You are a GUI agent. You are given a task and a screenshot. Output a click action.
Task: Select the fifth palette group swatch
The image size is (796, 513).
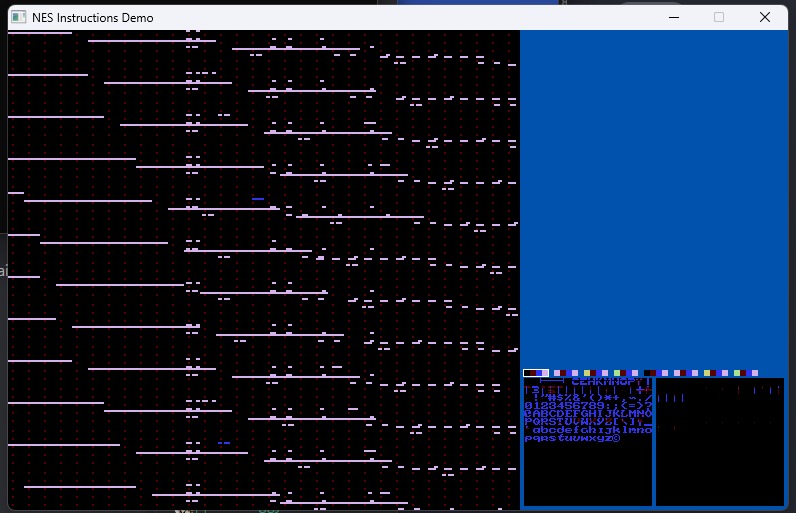[657, 373]
